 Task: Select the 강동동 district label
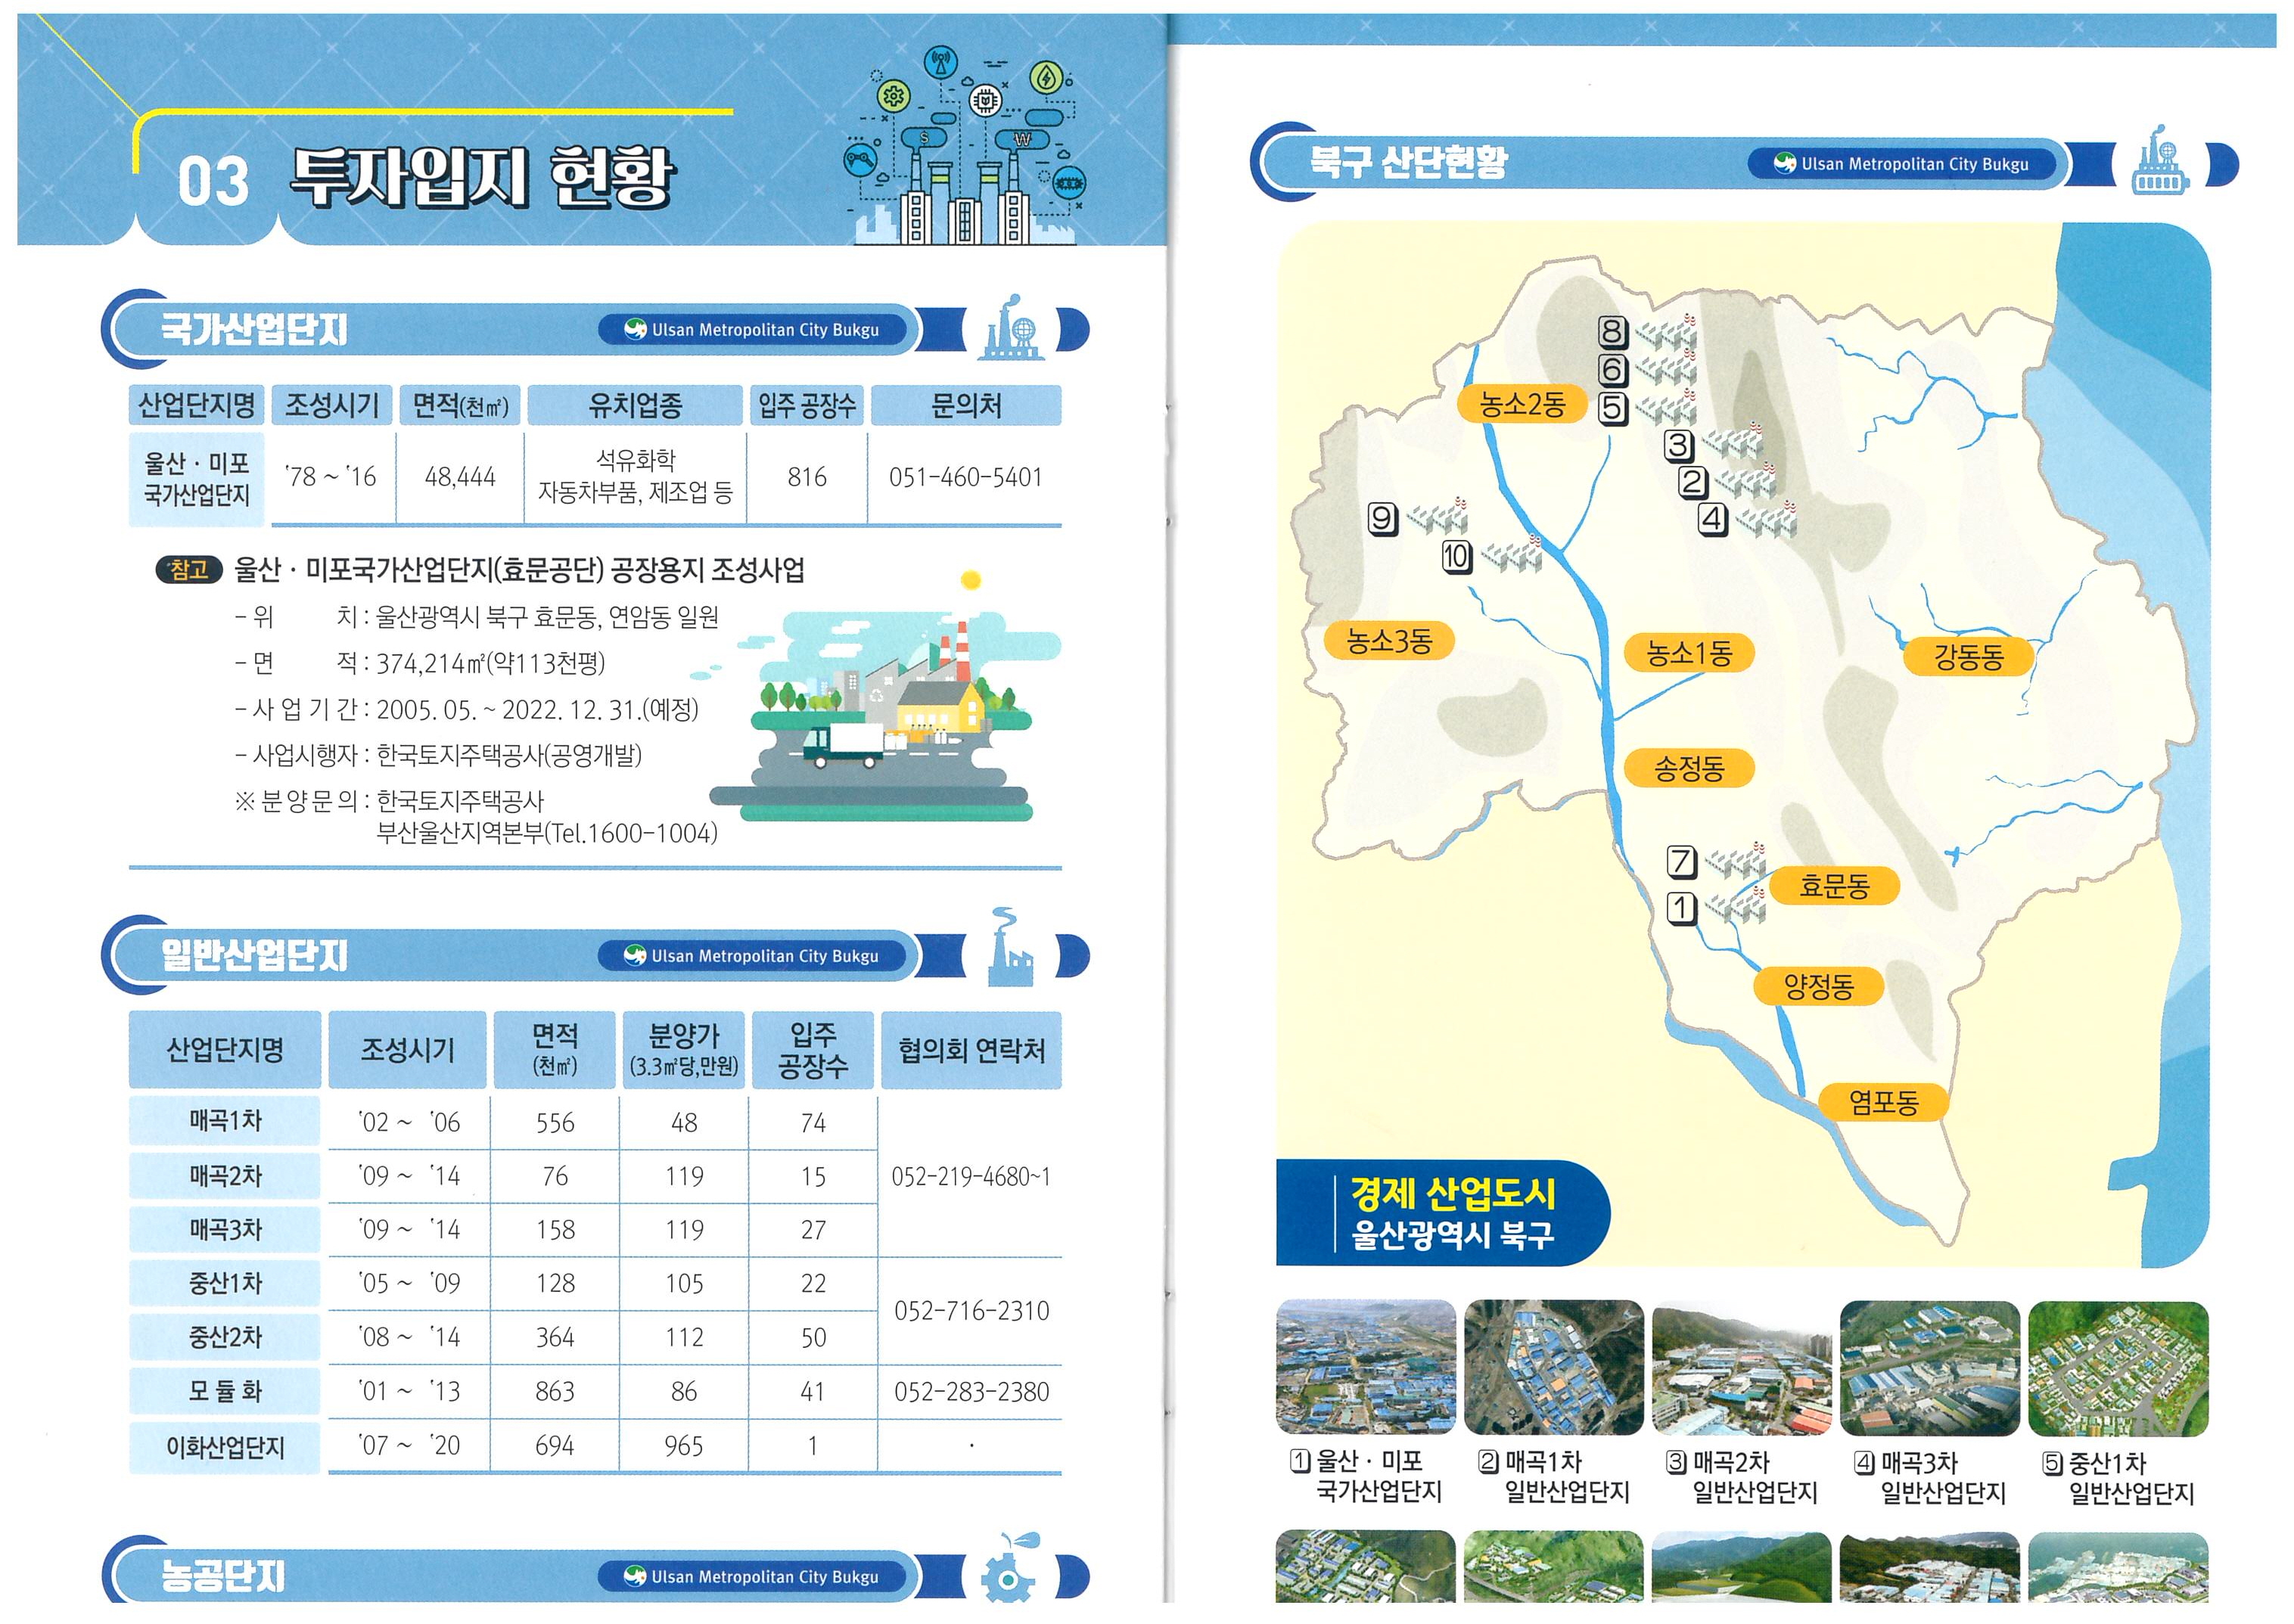[x=1968, y=657]
